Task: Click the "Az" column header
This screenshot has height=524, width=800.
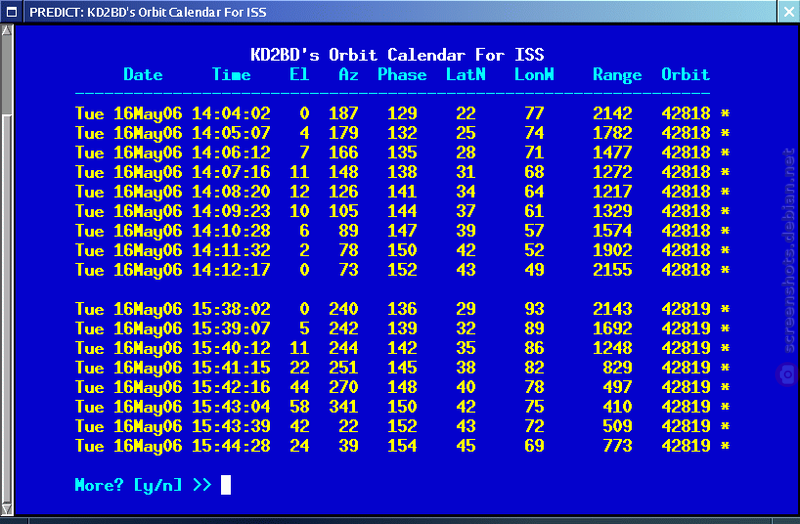Action: [348, 74]
